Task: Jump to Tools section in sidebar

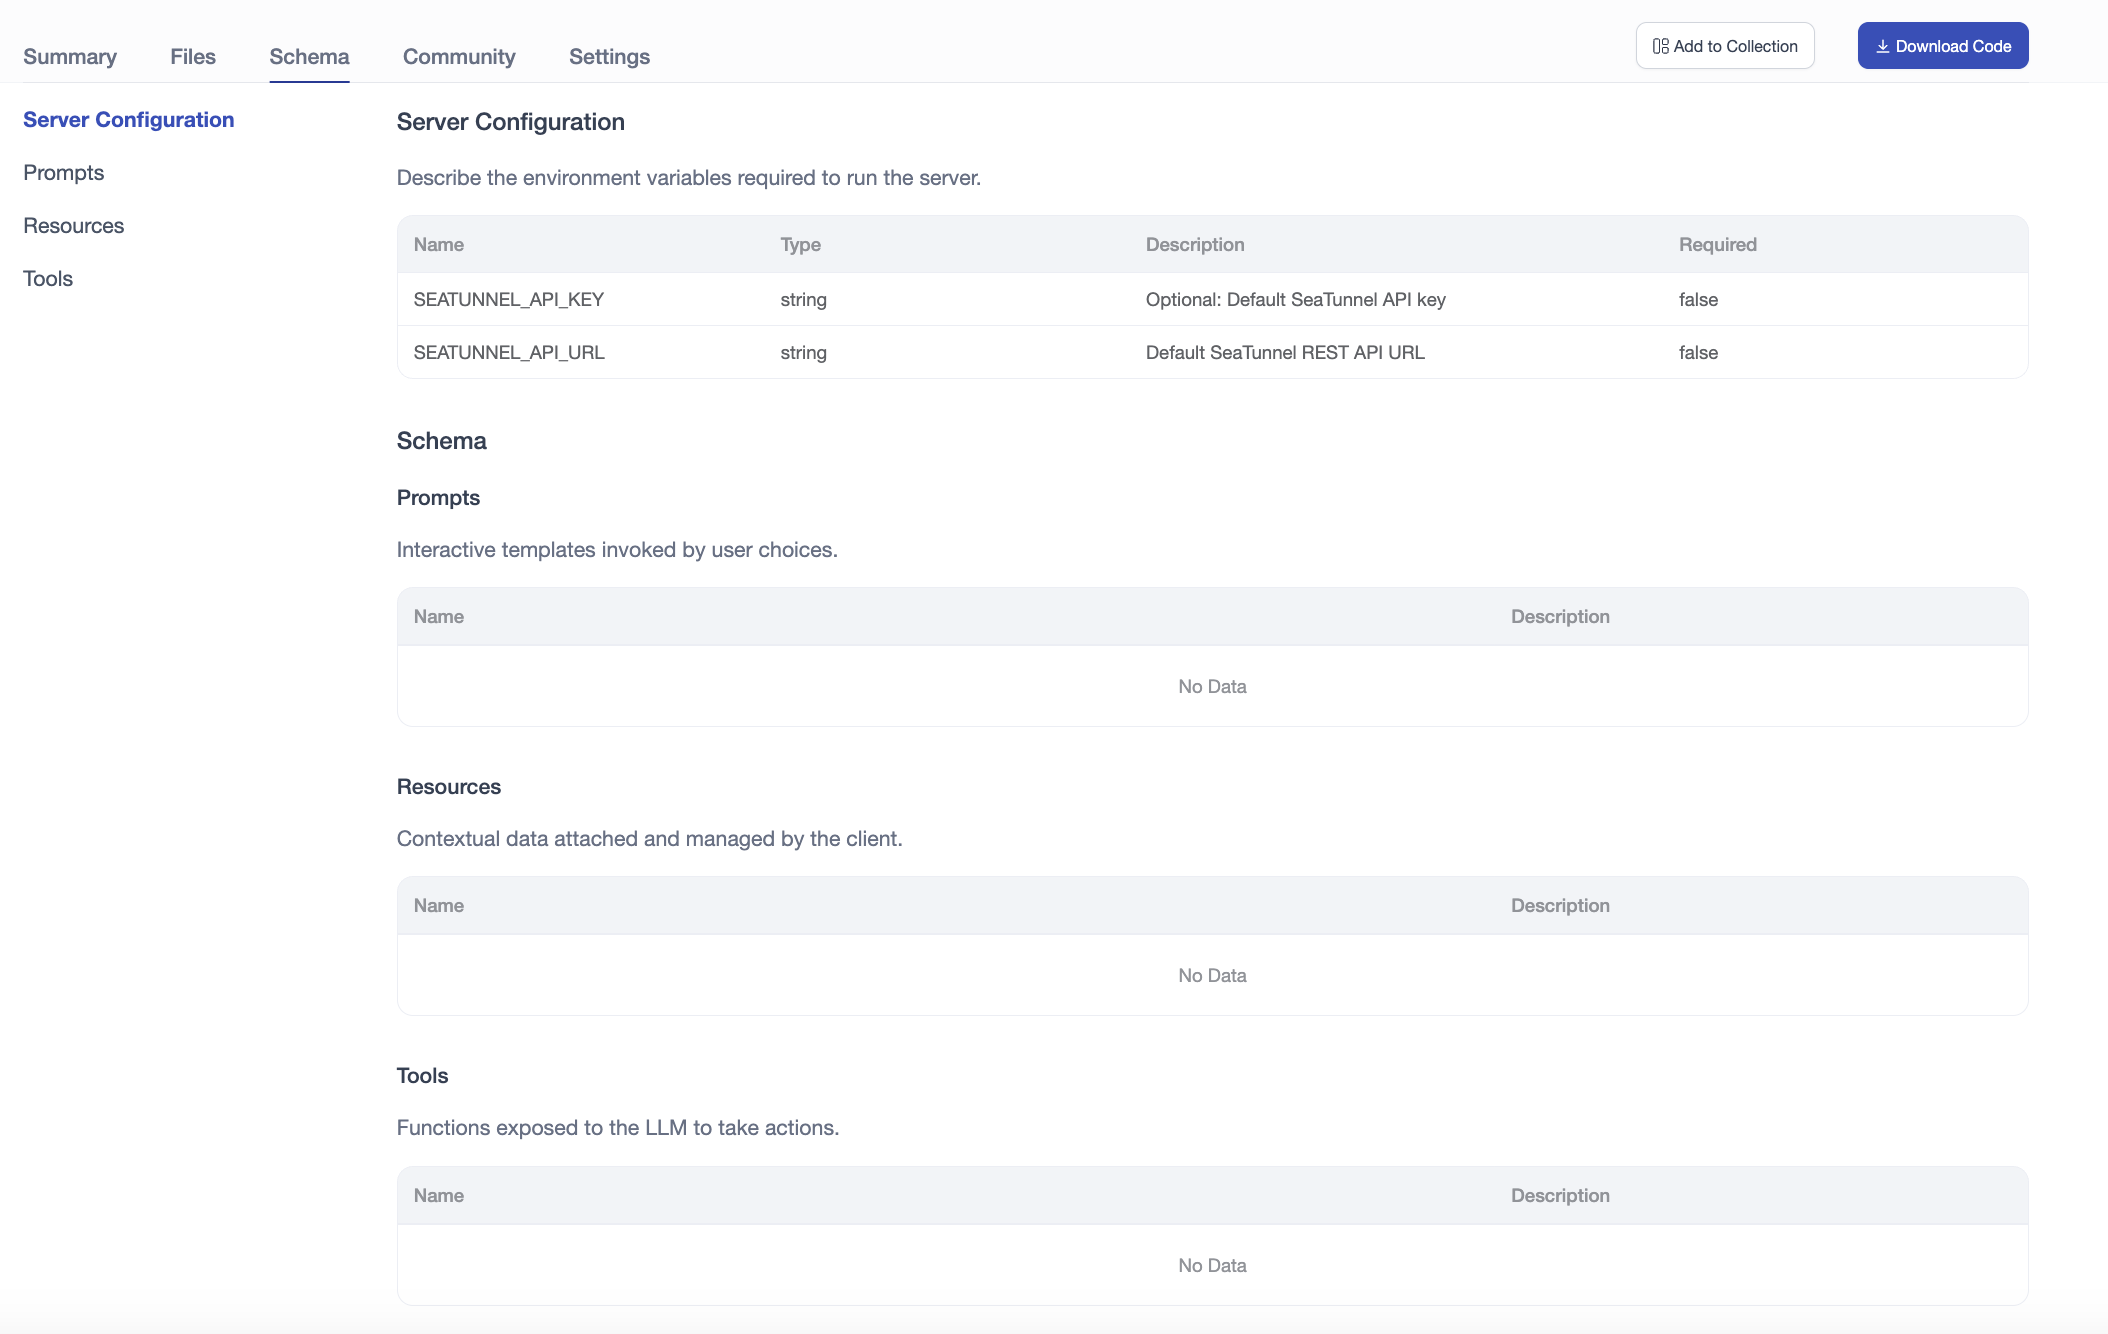Action: [48, 278]
